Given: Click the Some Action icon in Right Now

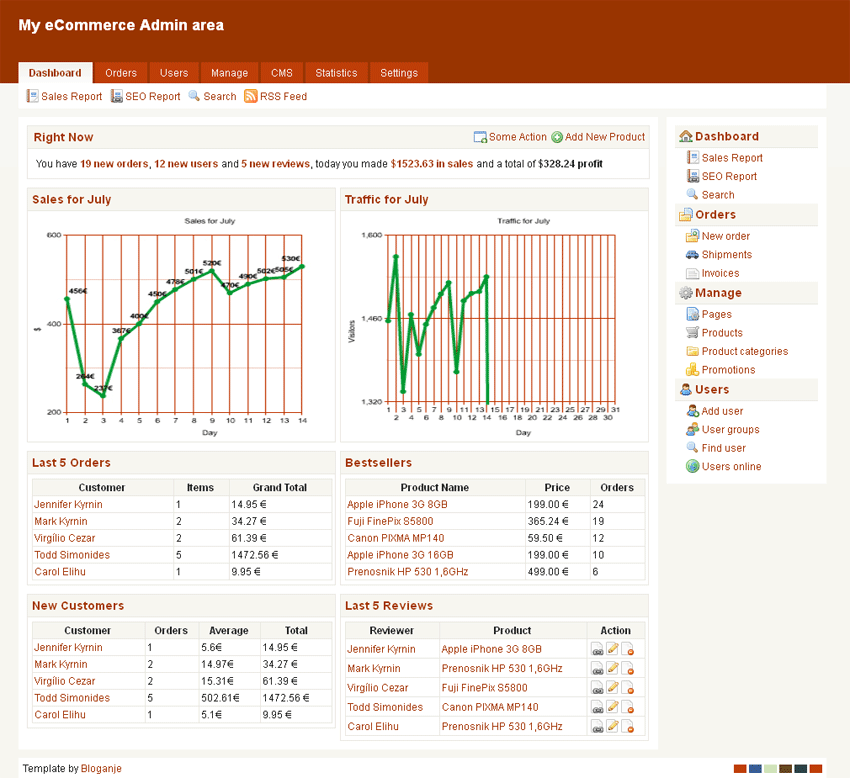Looking at the screenshot, I should 480,137.
